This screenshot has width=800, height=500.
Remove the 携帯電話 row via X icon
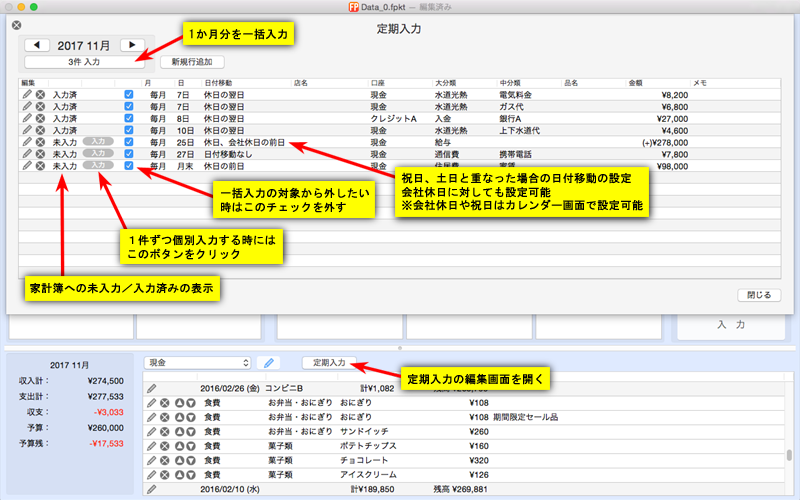40,154
